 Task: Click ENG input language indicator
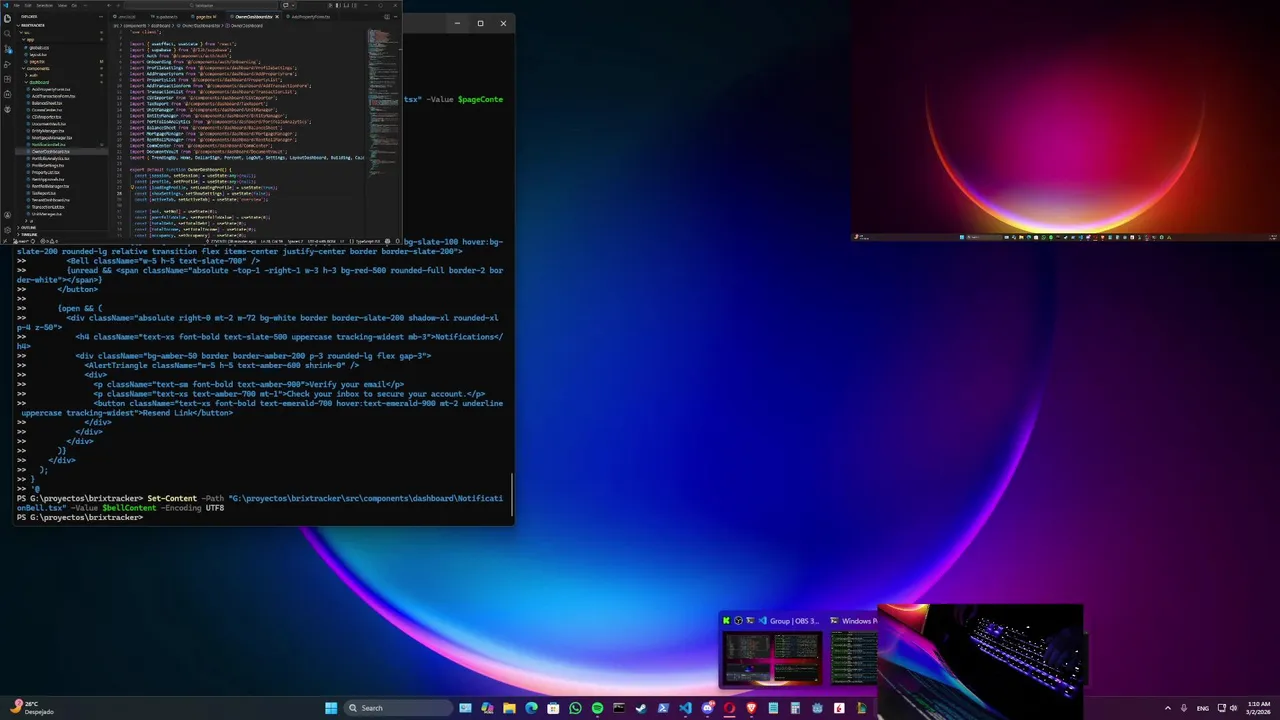pyautogui.click(x=1203, y=708)
